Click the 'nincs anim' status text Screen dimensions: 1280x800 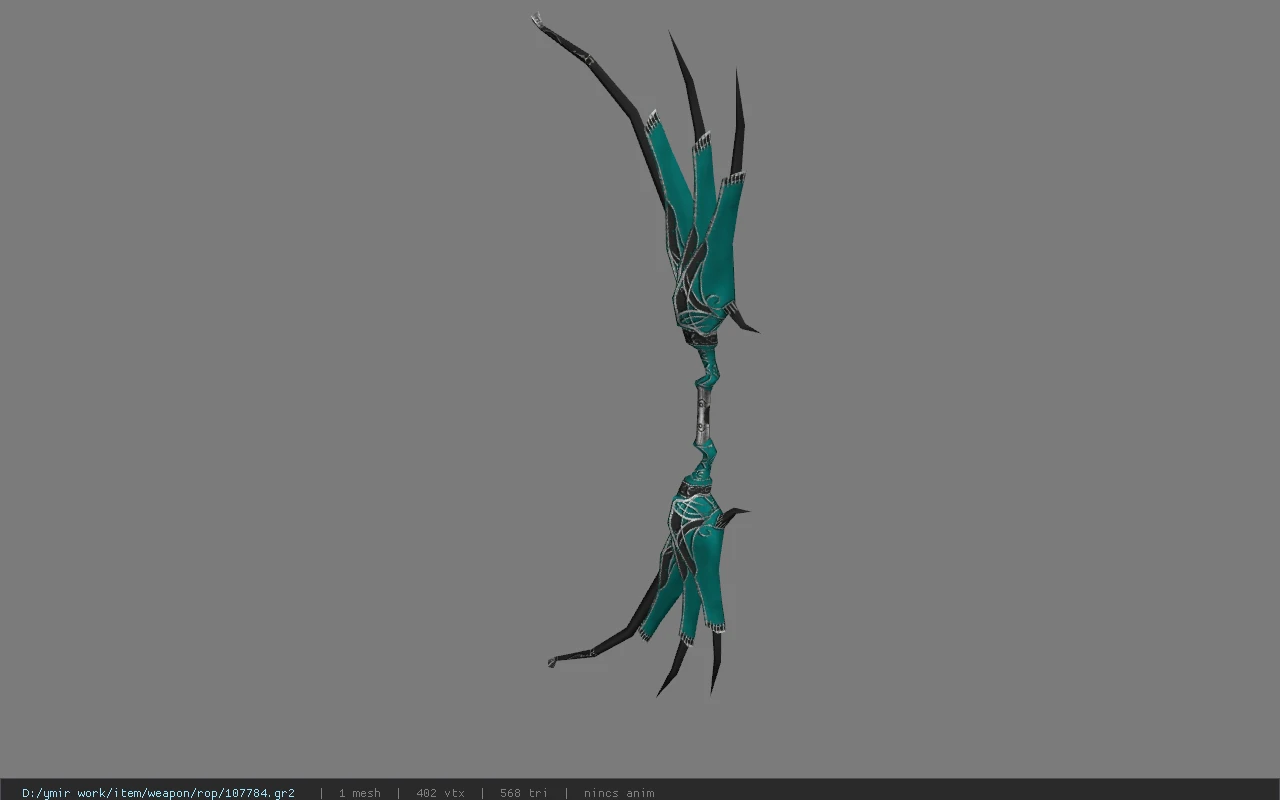click(x=619, y=793)
